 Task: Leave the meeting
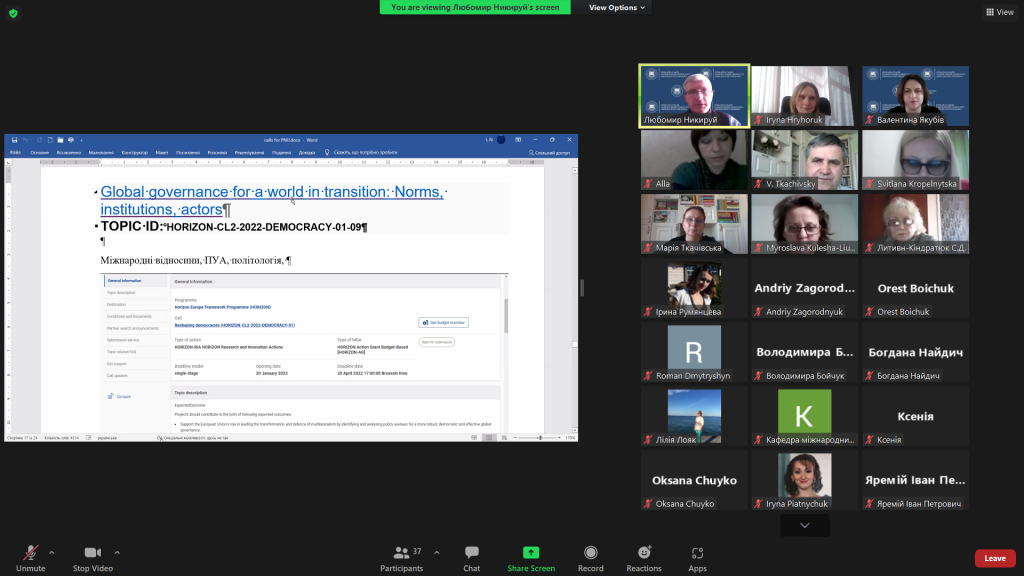[x=995, y=558]
